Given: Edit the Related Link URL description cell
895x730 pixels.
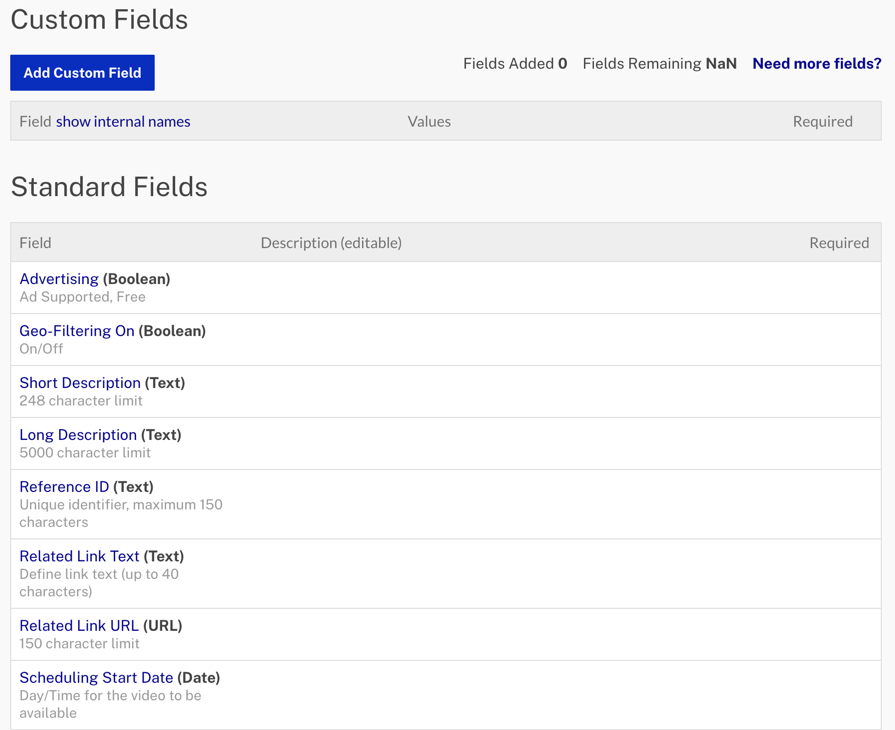Looking at the screenshot, I should click(x=514, y=635).
